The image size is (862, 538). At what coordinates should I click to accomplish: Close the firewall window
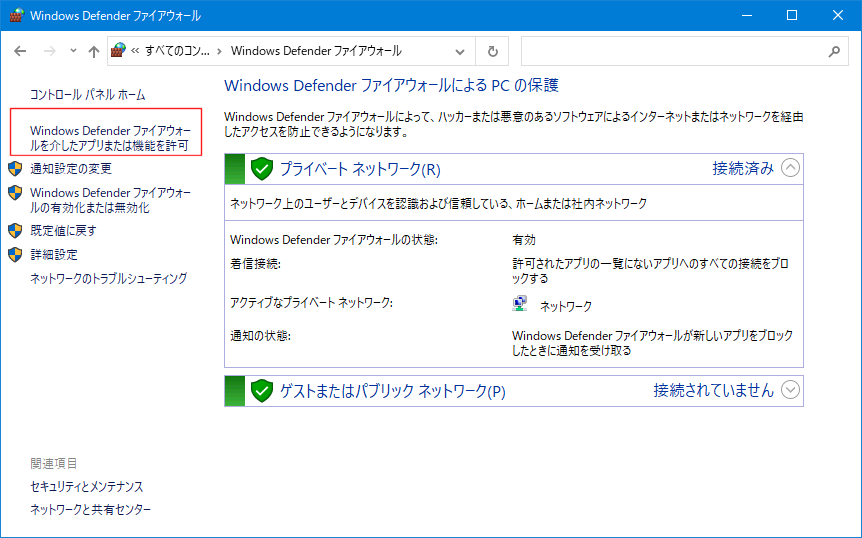pyautogui.click(x=838, y=15)
